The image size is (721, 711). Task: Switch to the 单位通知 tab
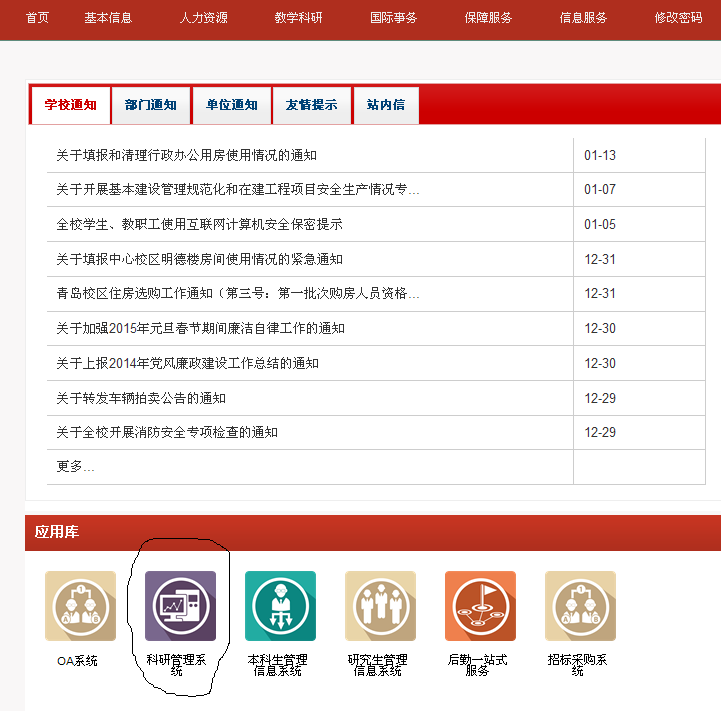point(232,105)
